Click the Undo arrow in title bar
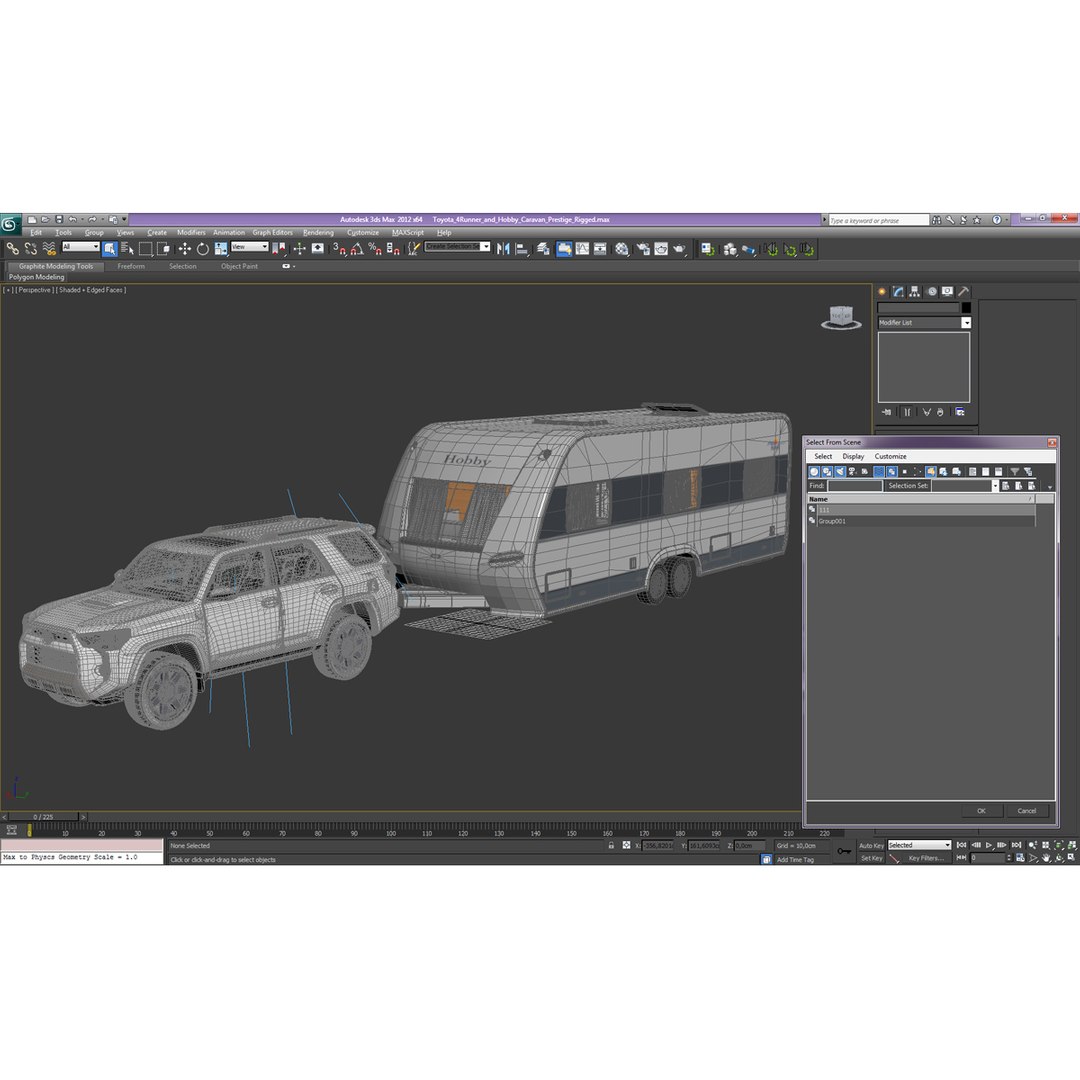The width and height of the screenshot is (1080, 1080). coord(72,219)
